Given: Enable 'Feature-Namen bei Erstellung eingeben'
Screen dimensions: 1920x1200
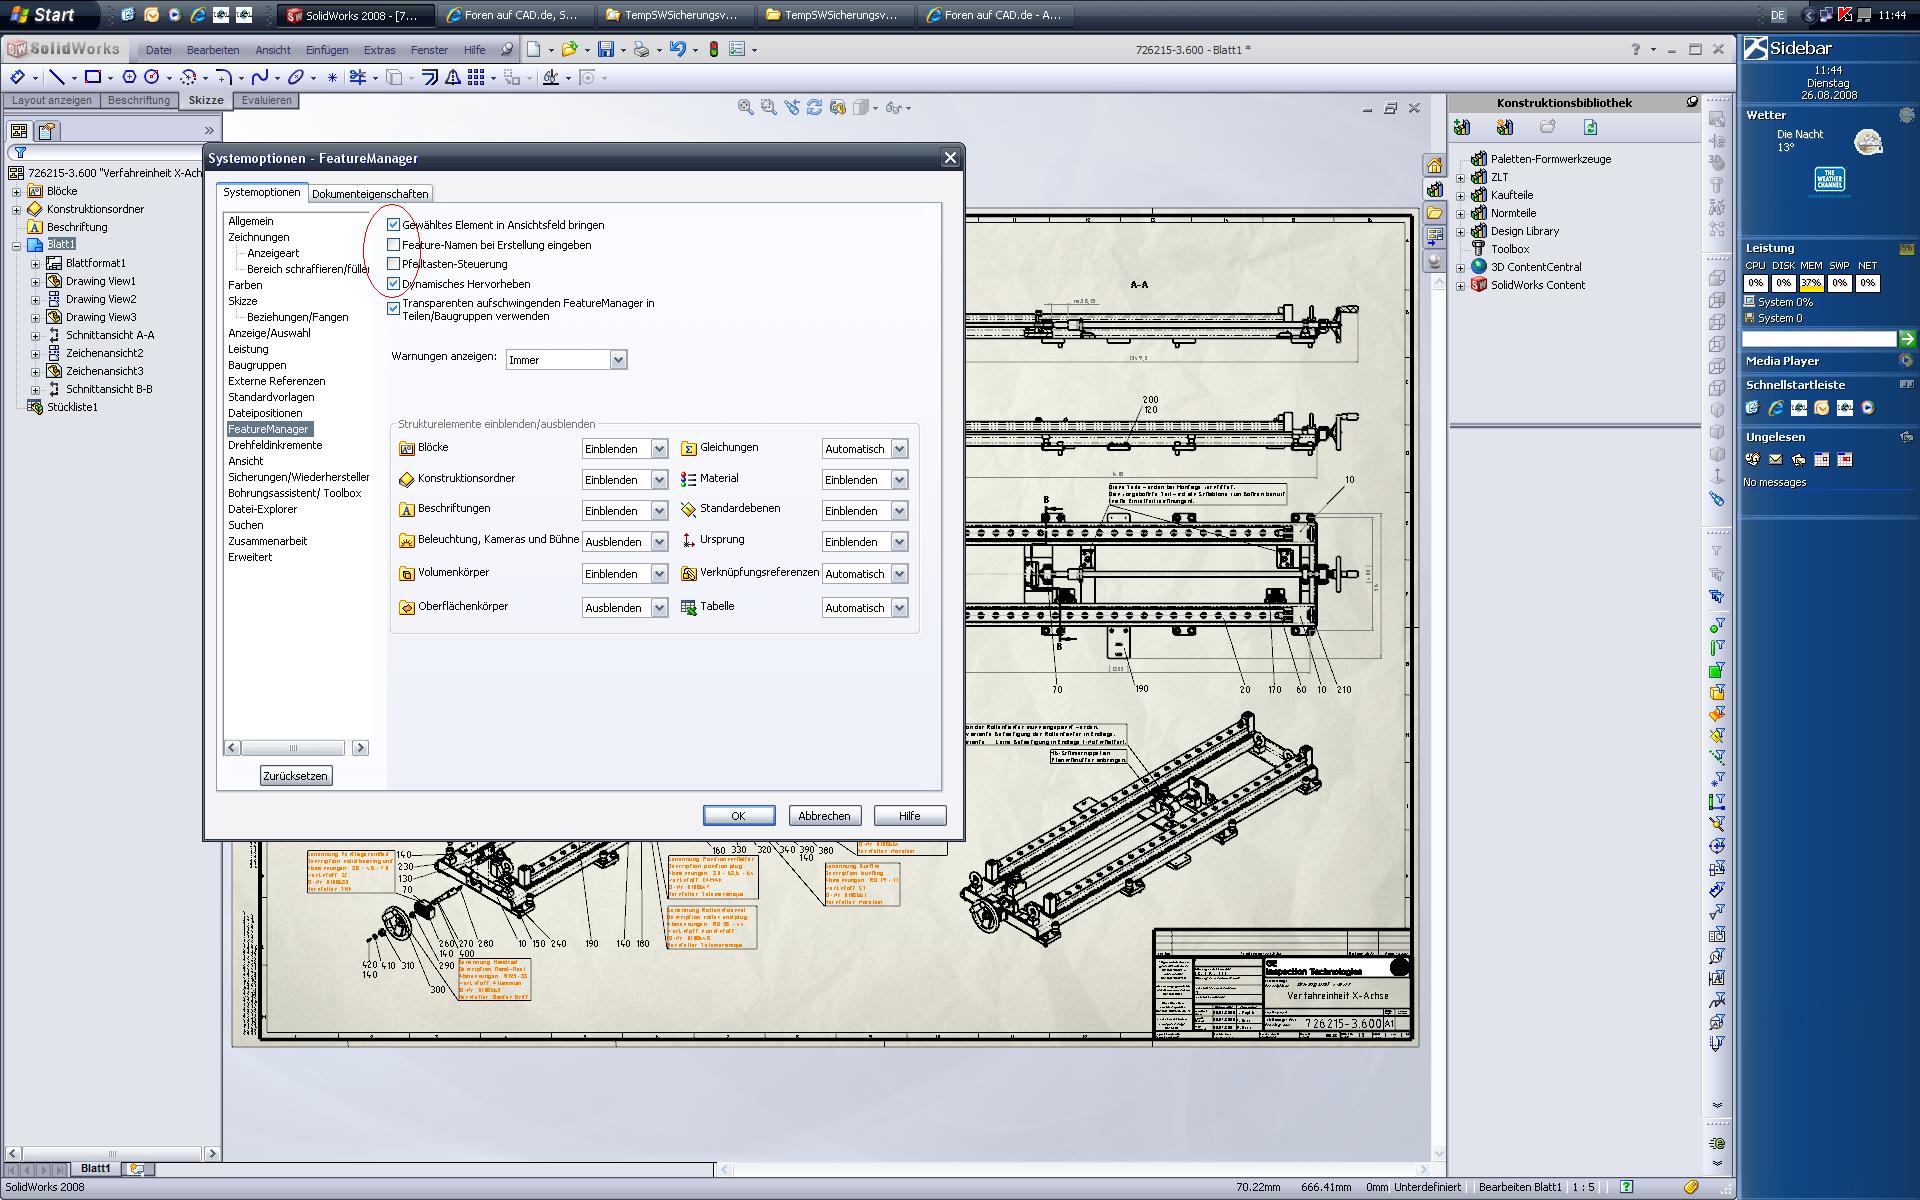Looking at the screenshot, I should pyautogui.click(x=393, y=244).
